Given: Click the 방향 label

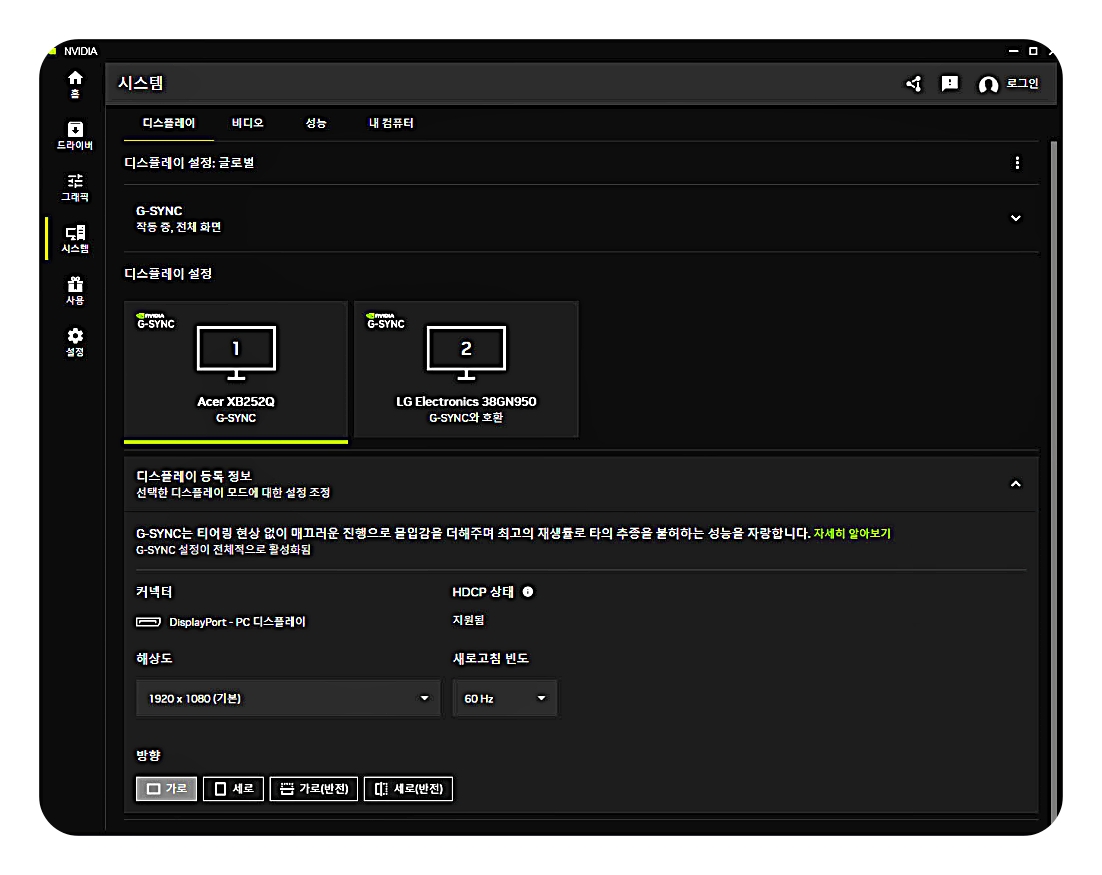Looking at the screenshot, I should (148, 756).
